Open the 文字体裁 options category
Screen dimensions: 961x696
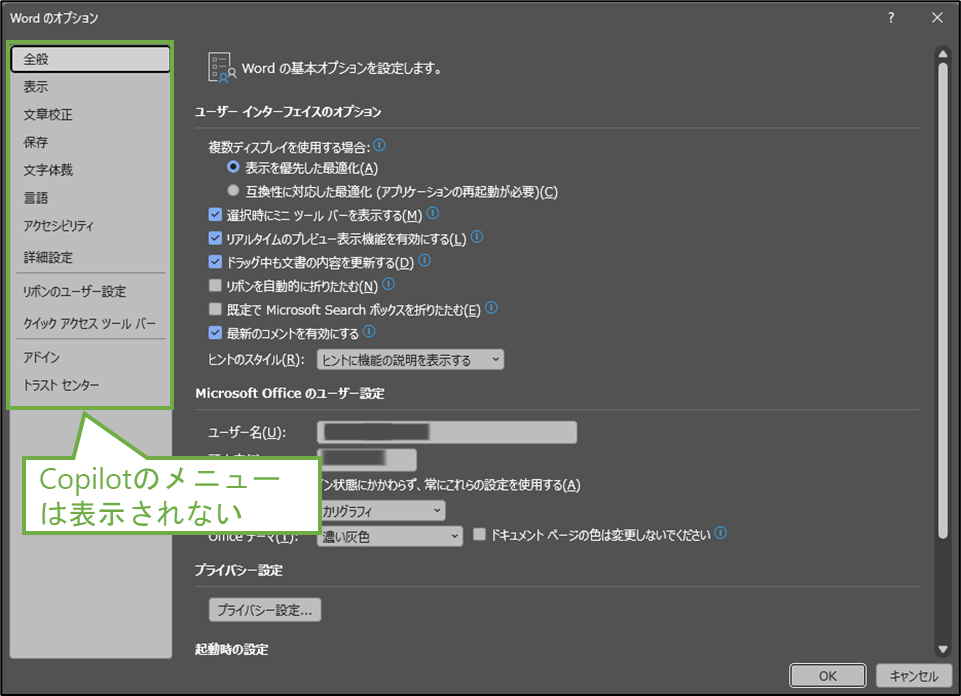[90, 170]
